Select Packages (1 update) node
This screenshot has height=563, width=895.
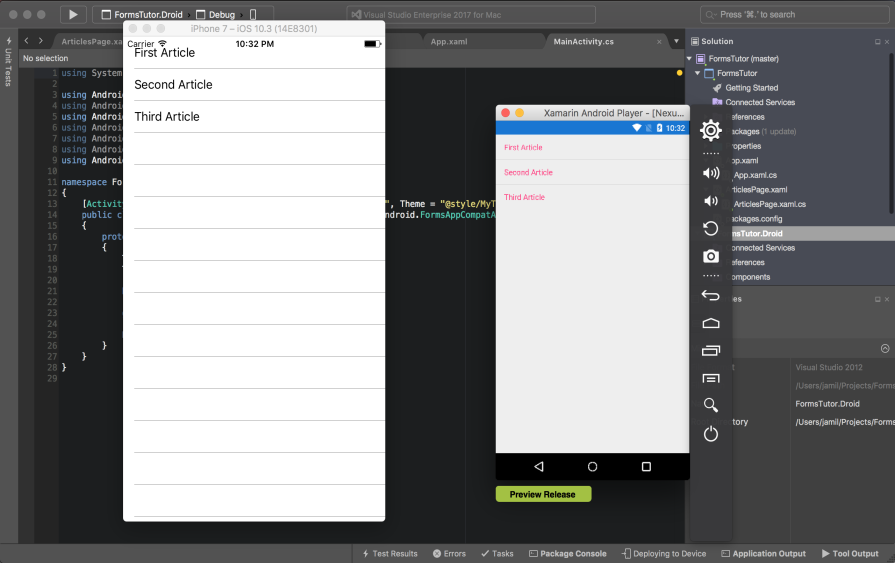click(764, 131)
